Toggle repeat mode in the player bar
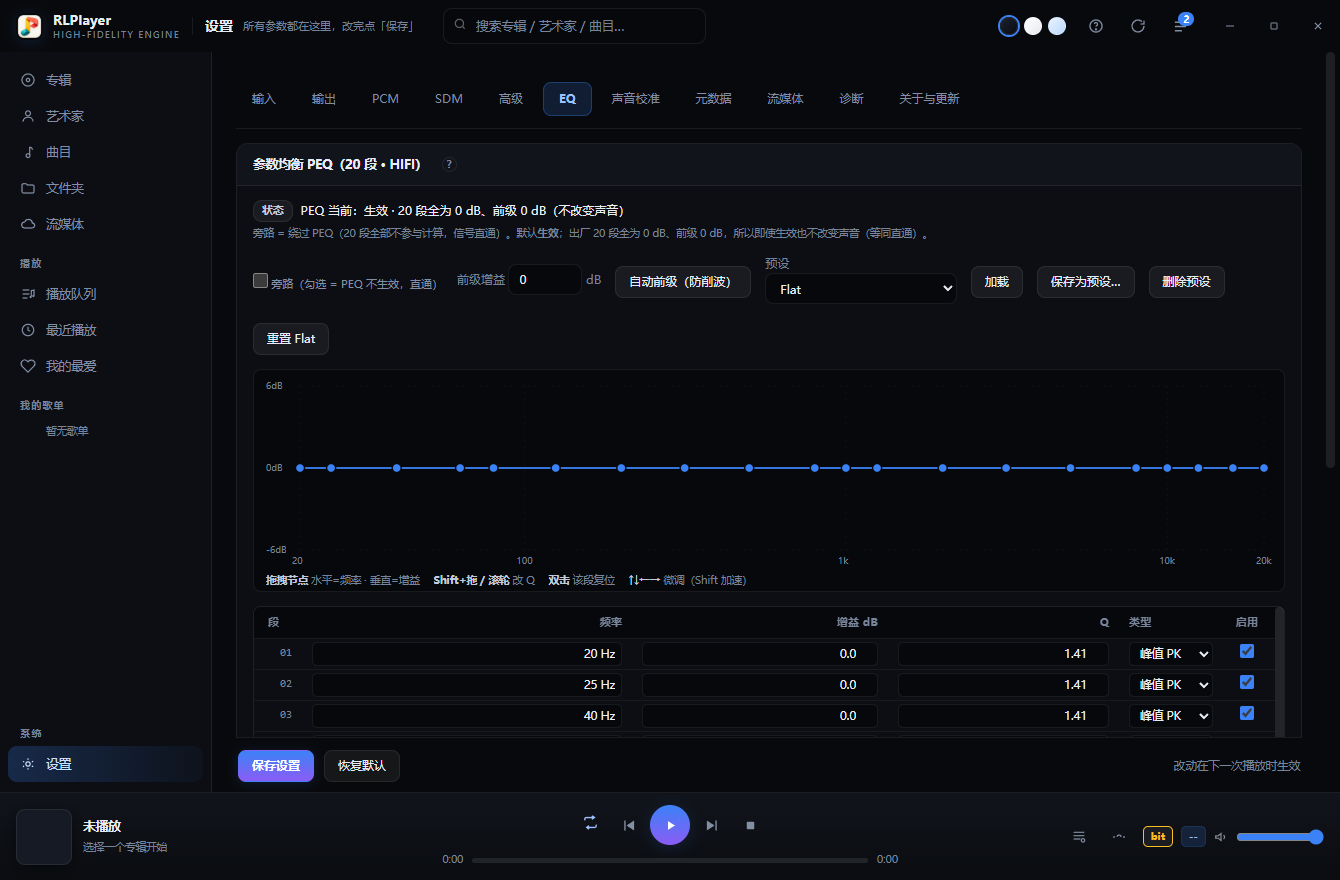The width and height of the screenshot is (1340, 880). point(591,823)
